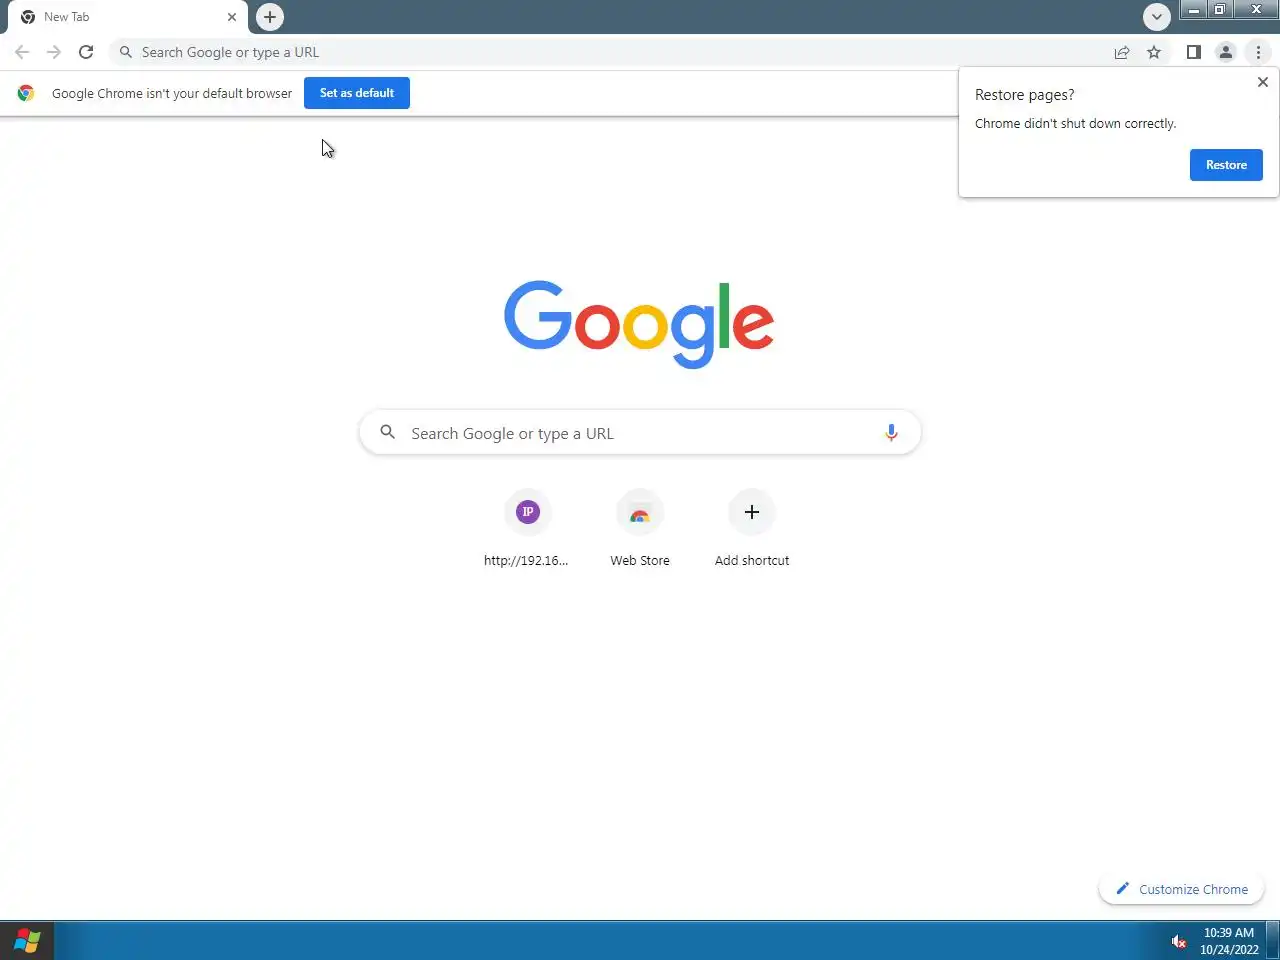This screenshot has height=960, width=1280.
Task: Click Add shortcut plus tile
Action: (x=752, y=530)
